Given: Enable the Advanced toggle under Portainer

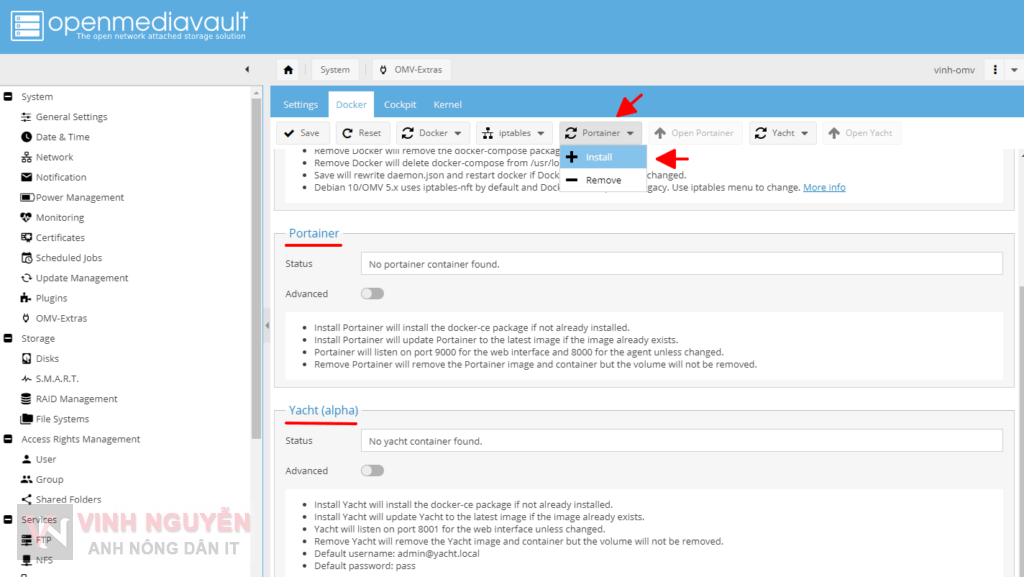Looking at the screenshot, I should pyautogui.click(x=371, y=293).
